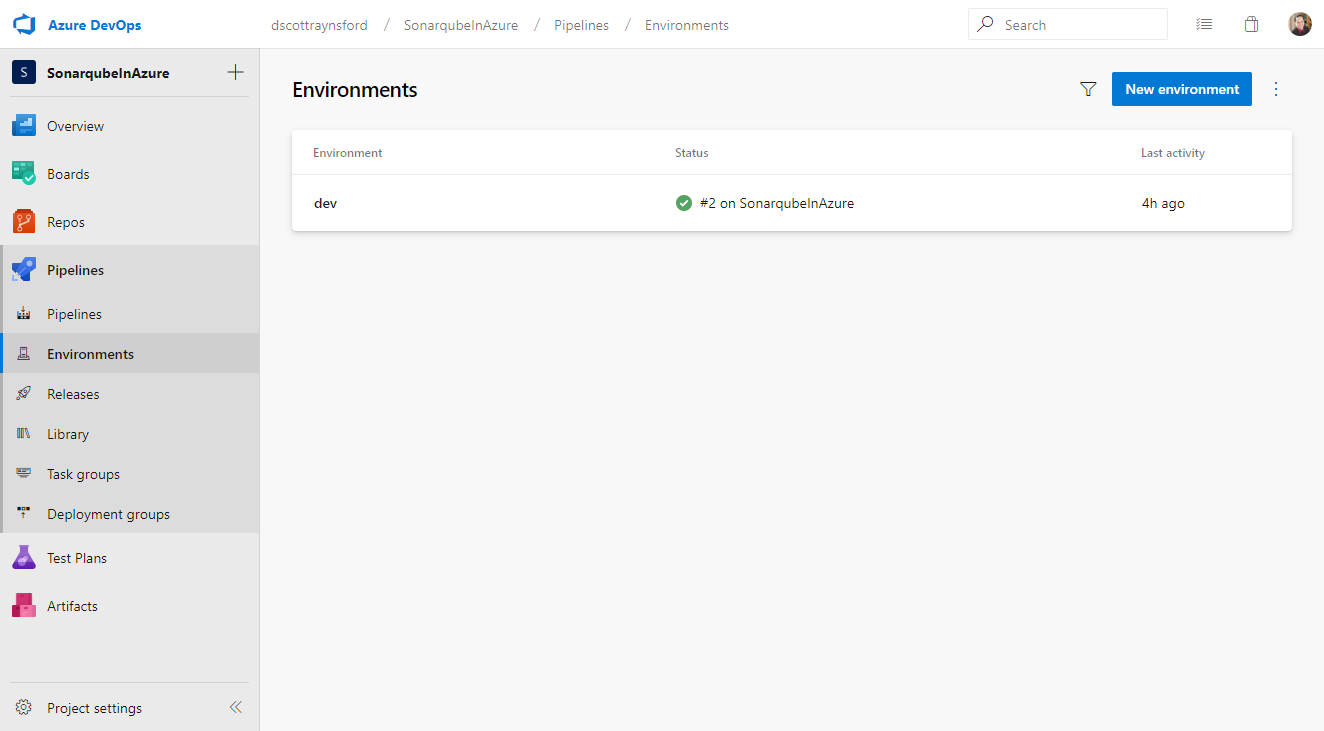Click the Project settings gear icon
This screenshot has width=1324, height=731.
tap(24, 708)
